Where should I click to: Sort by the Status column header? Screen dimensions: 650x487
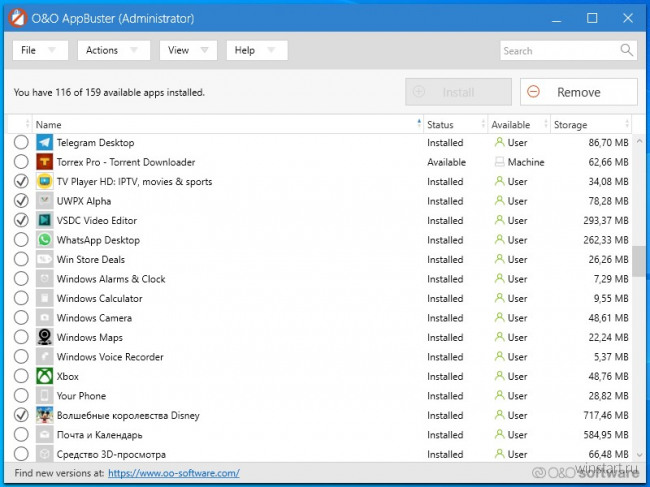pyautogui.click(x=456, y=124)
